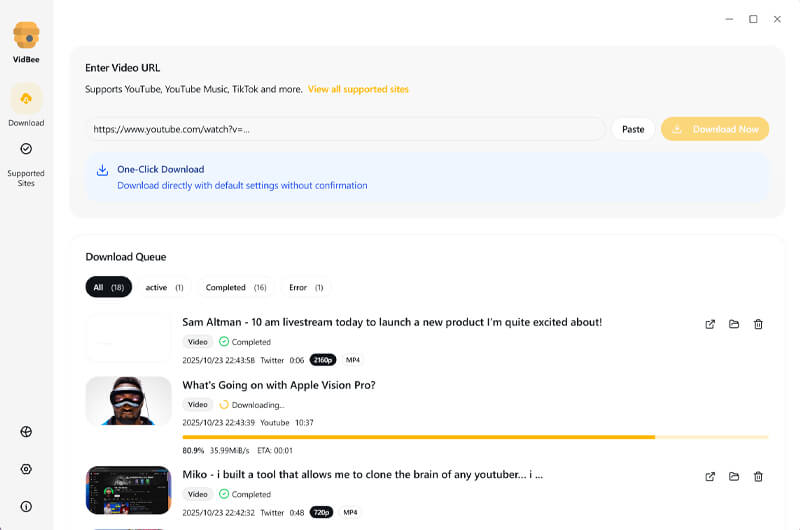
Task: Toggle One-Click Download option
Action: 427,177
